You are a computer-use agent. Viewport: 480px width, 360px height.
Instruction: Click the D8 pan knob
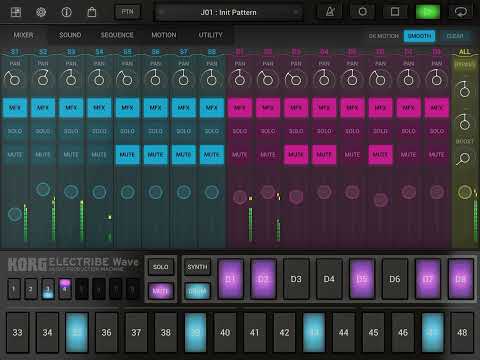pyautogui.click(x=436, y=79)
